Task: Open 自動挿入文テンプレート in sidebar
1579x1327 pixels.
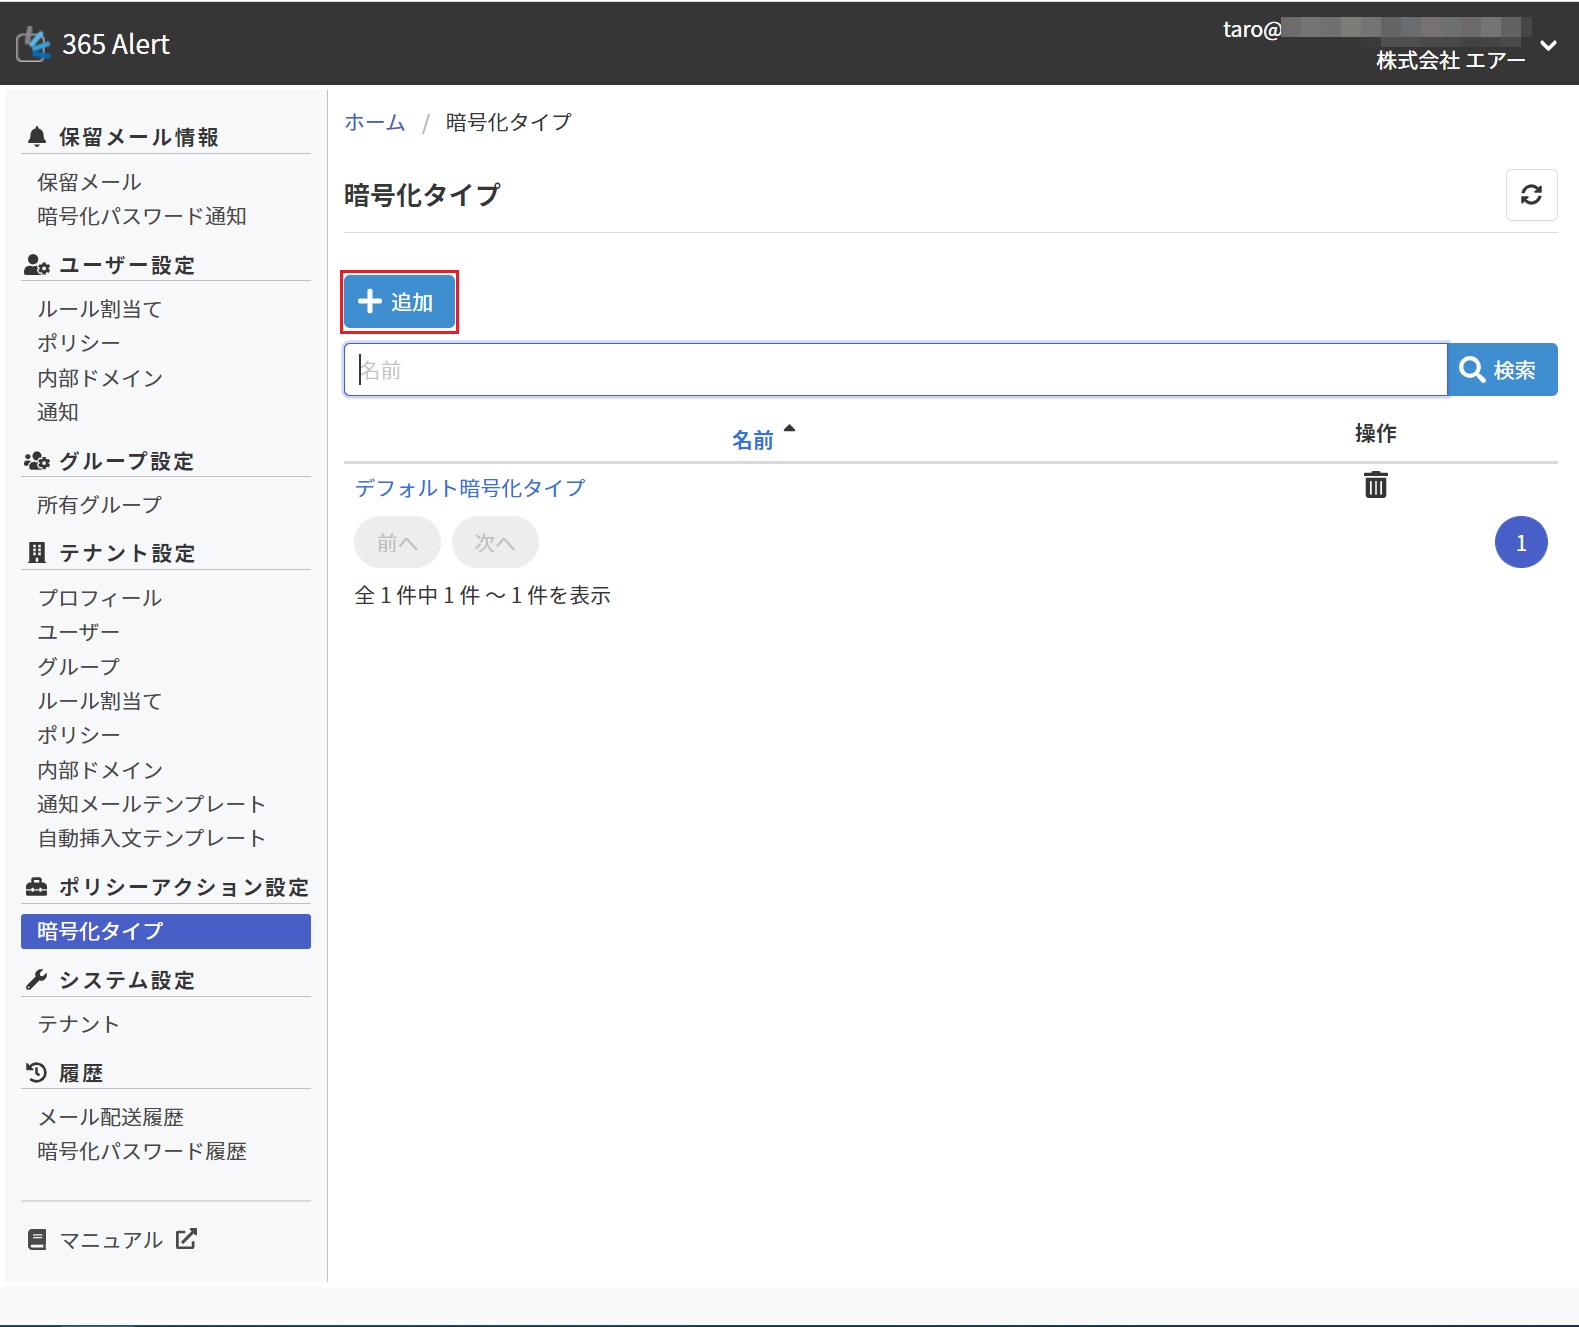Action: [x=151, y=838]
